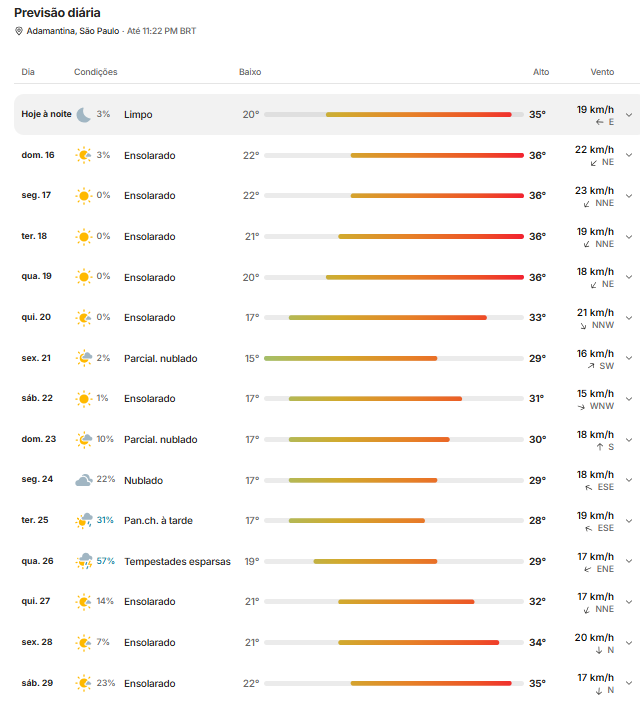Click the Pan.ch. à tarde condition text
Screen dimensions: 640x706
[159, 520]
